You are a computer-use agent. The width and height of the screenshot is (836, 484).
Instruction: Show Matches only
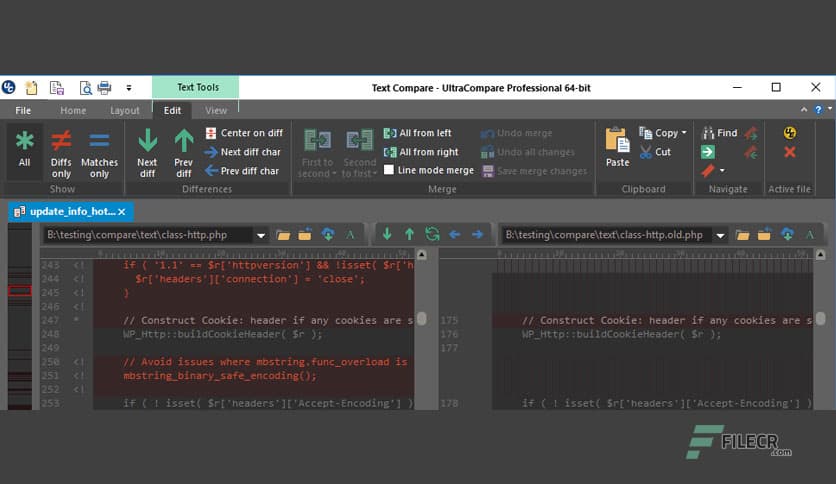pos(99,154)
